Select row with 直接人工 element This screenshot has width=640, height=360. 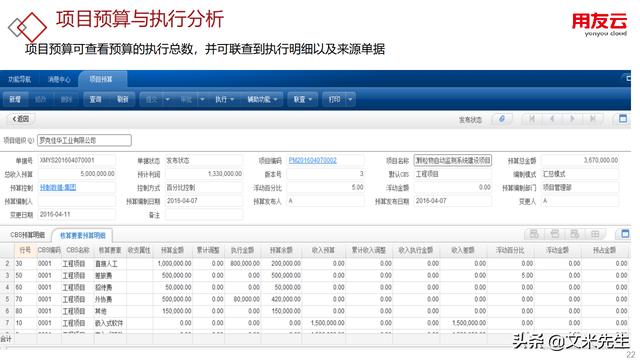point(314,264)
